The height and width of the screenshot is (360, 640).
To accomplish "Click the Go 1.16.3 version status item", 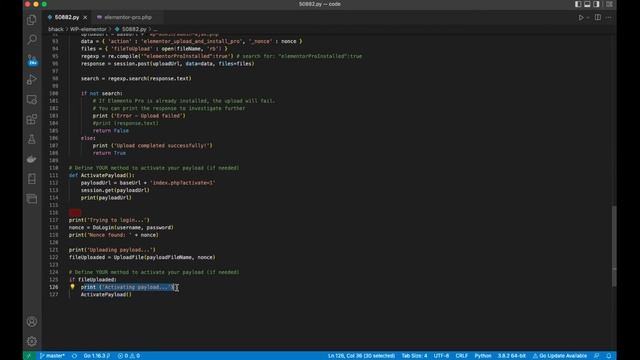I will [x=97, y=356].
